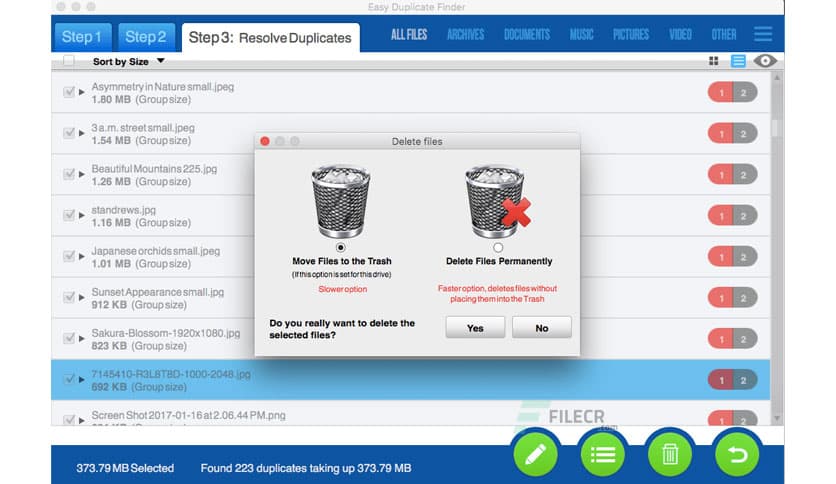Viewport: 836px width, 484px height.
Task: Click the 373.79 MB Selected status text
Action: coord(125,468)
